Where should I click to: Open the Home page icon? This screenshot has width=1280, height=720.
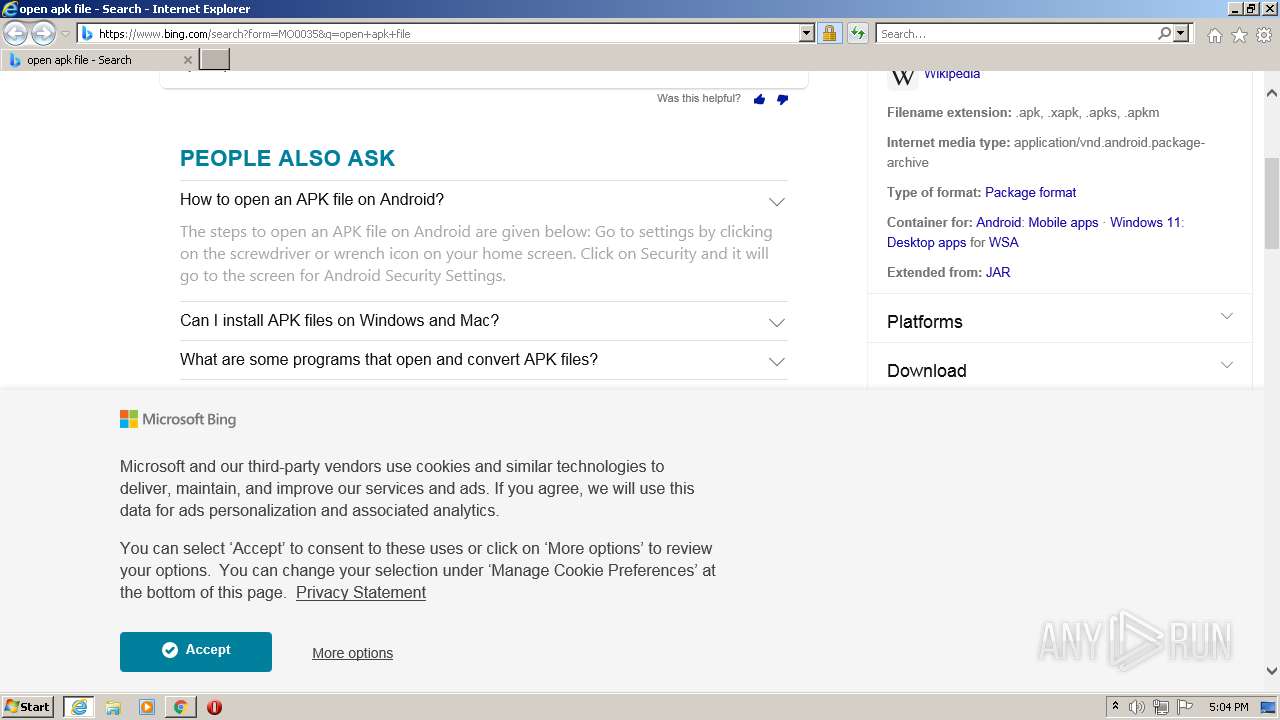pos(1214,35)
